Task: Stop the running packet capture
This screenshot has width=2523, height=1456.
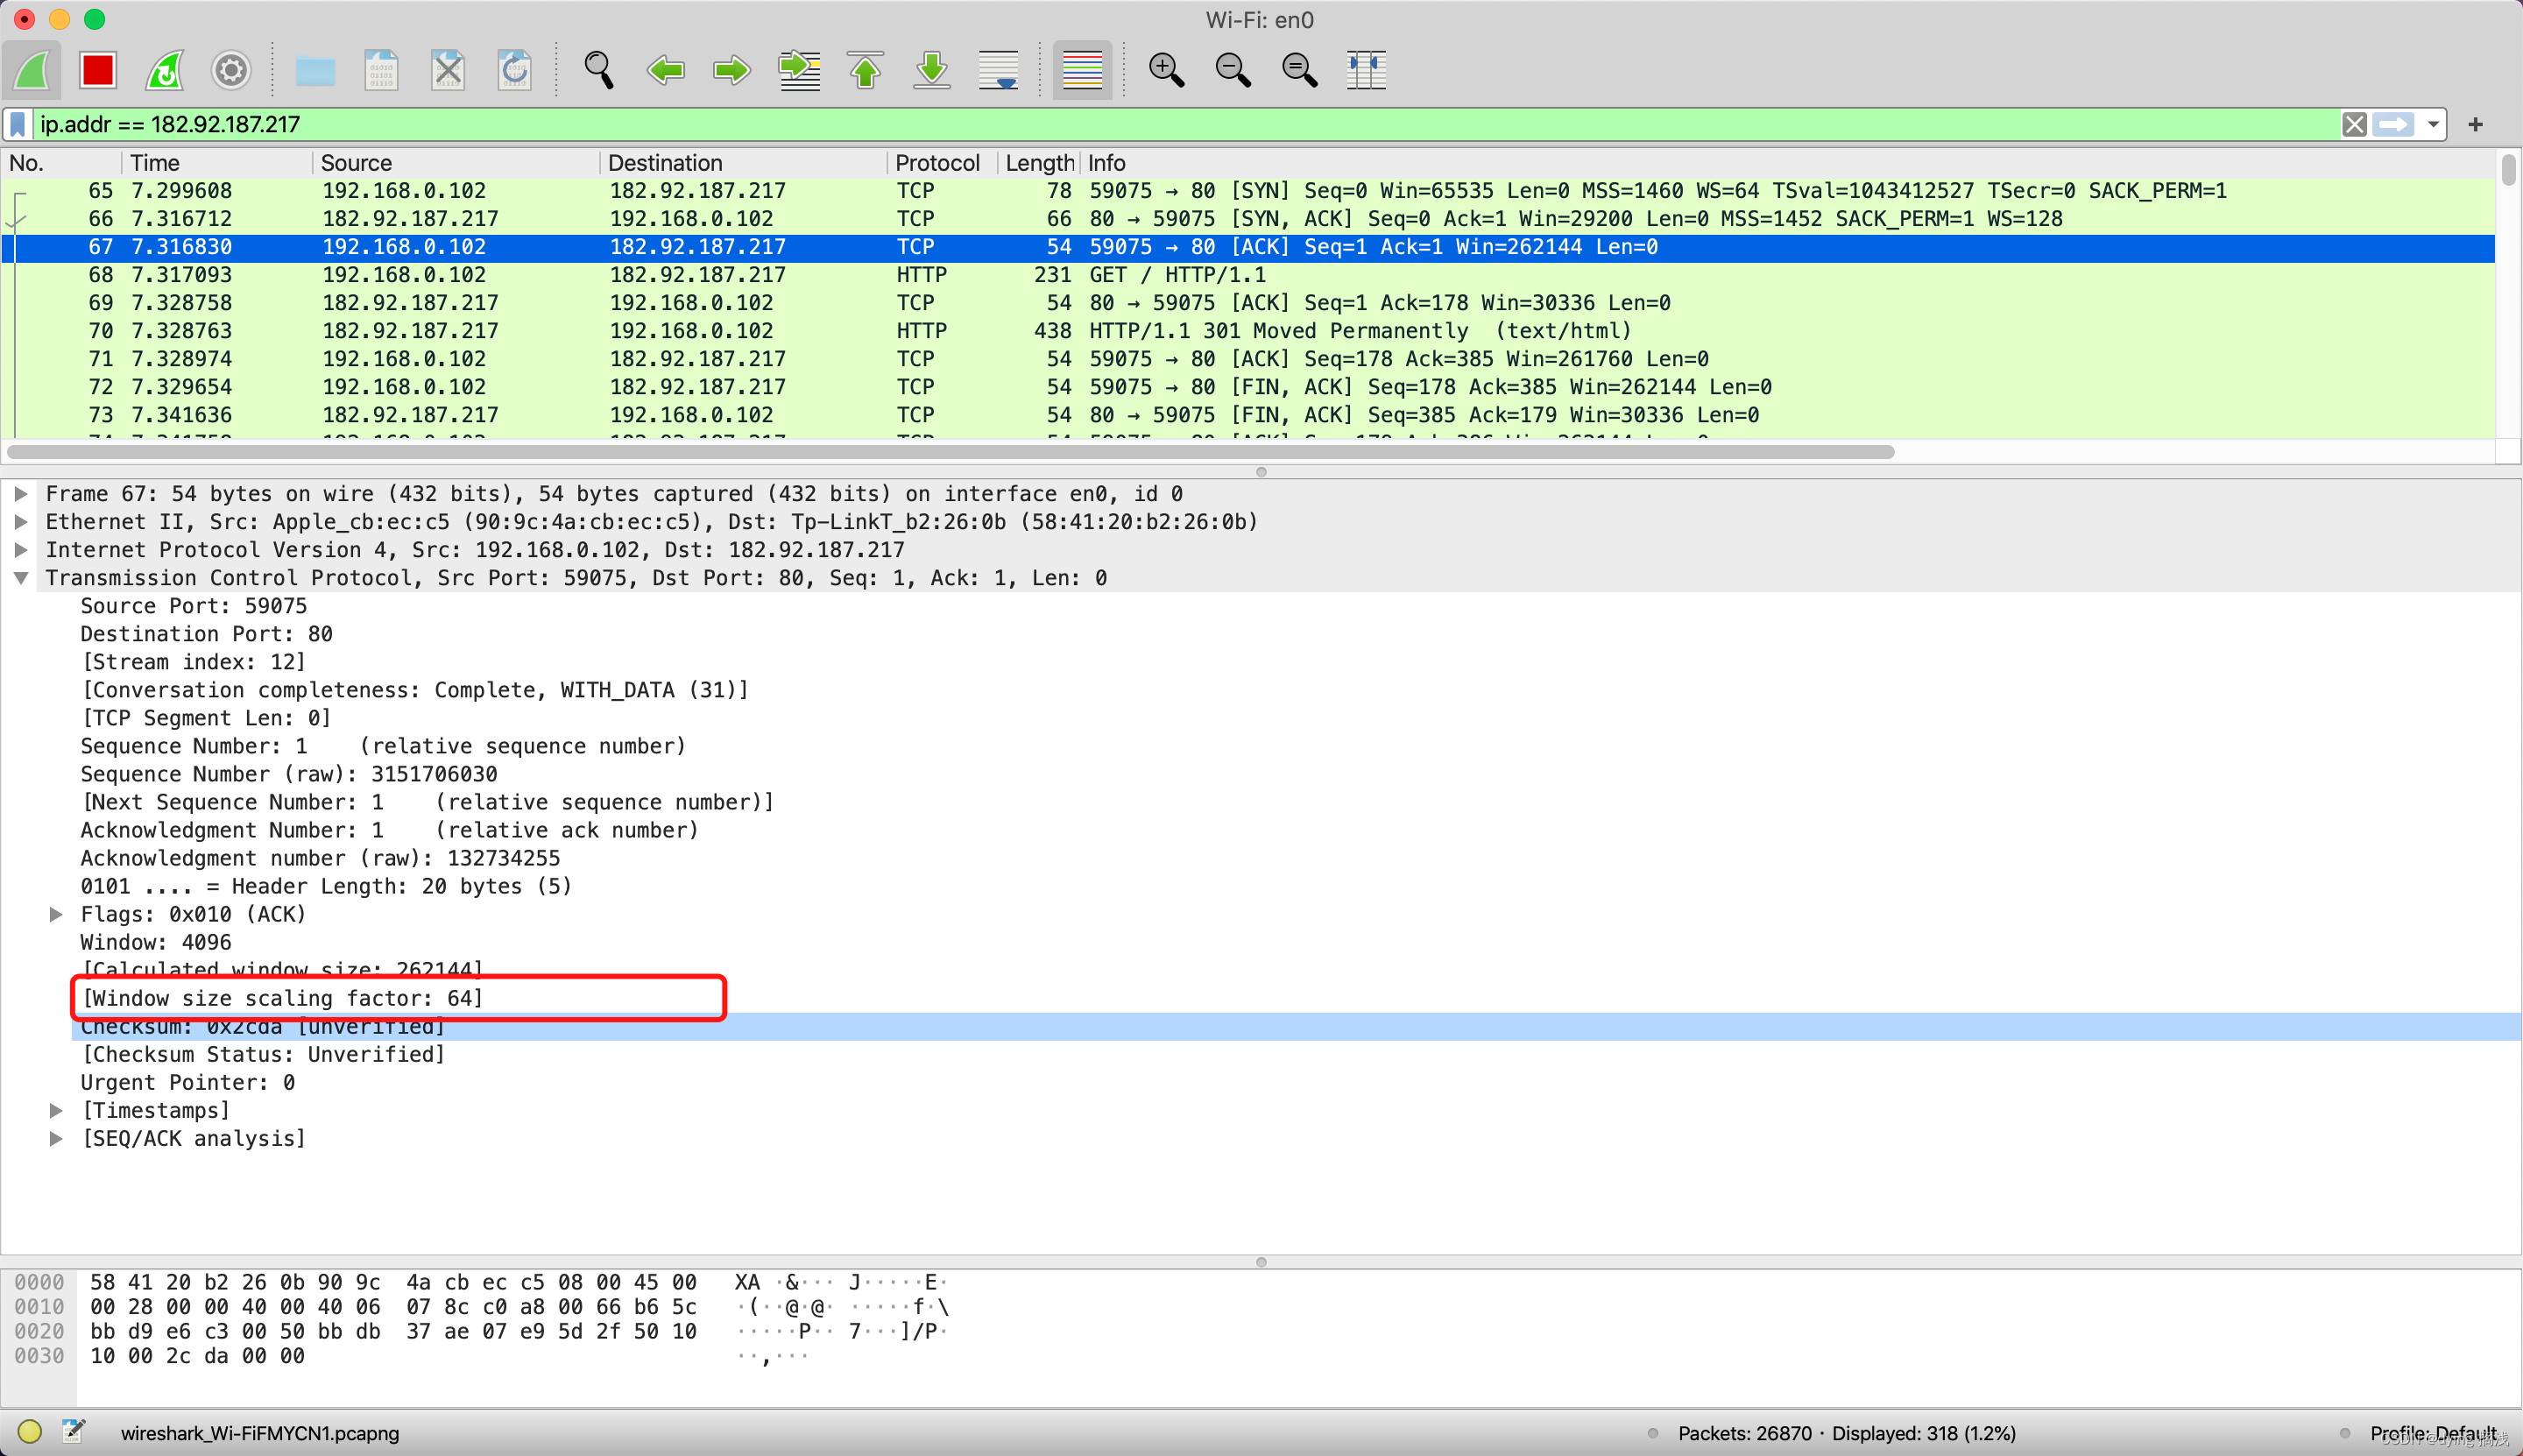Action: point(97,70)
